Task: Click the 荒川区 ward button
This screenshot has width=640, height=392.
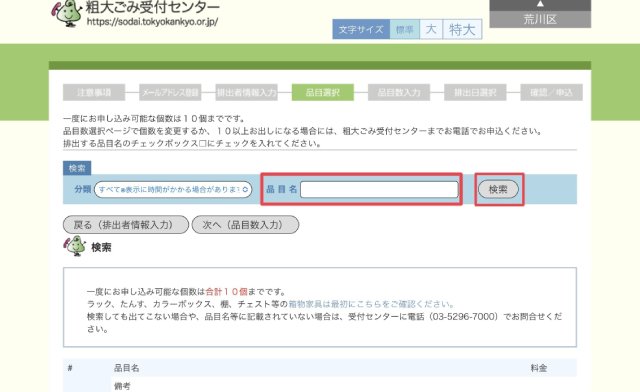Action: tap(540, 19)
